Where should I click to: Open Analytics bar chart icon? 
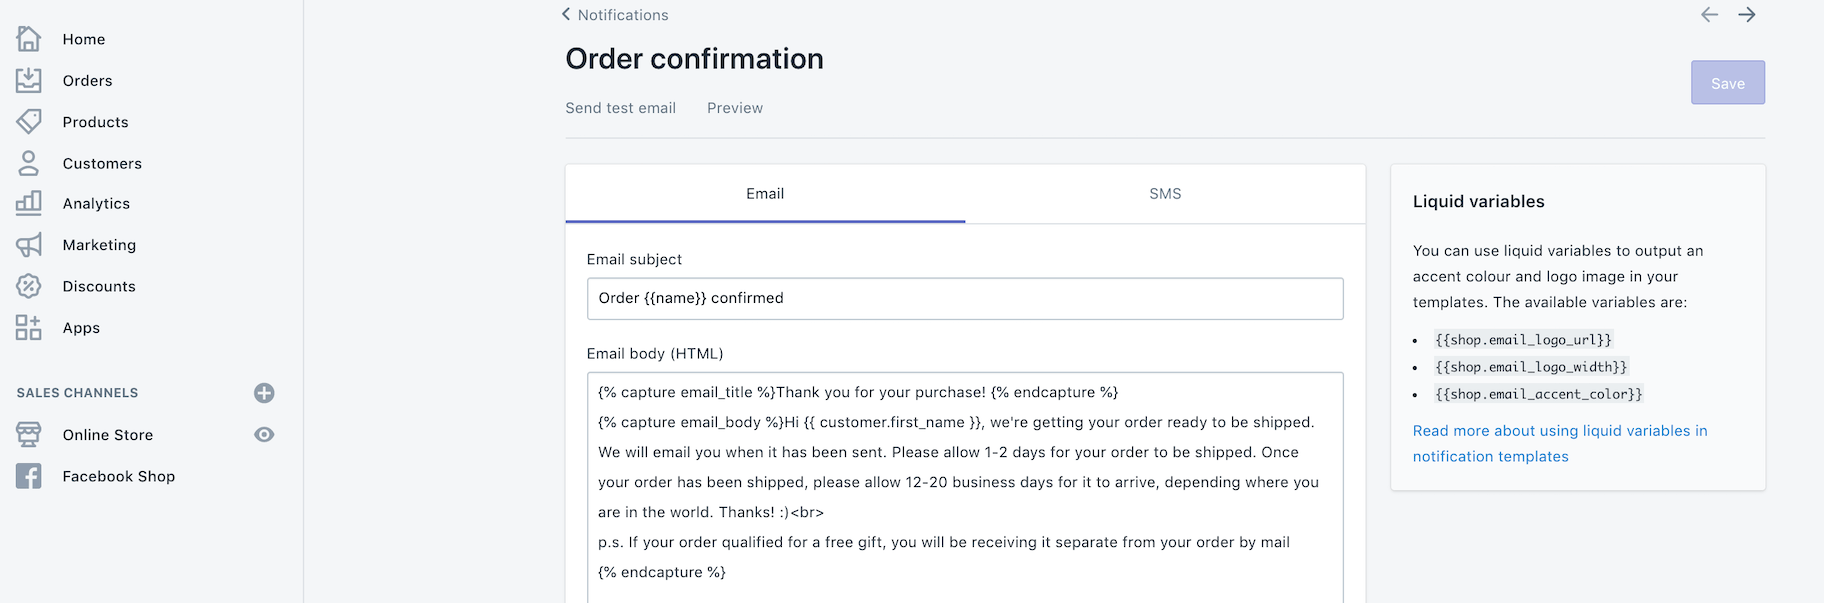[29, 203]
